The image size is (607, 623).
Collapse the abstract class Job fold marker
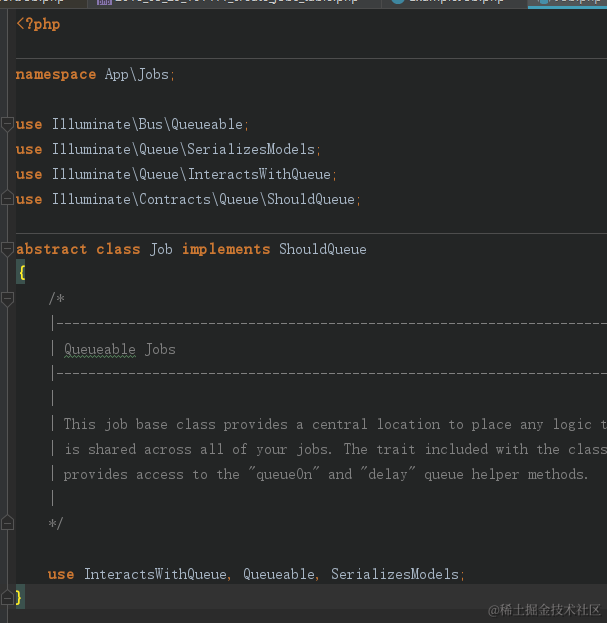(7, 250)
